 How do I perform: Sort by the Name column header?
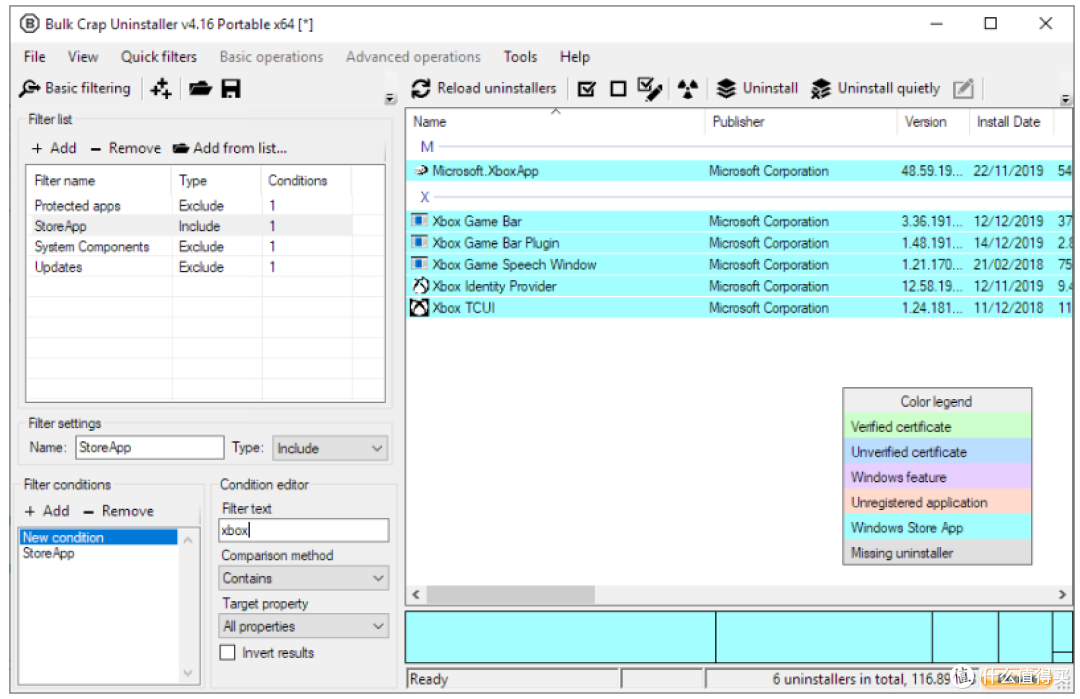555,122
